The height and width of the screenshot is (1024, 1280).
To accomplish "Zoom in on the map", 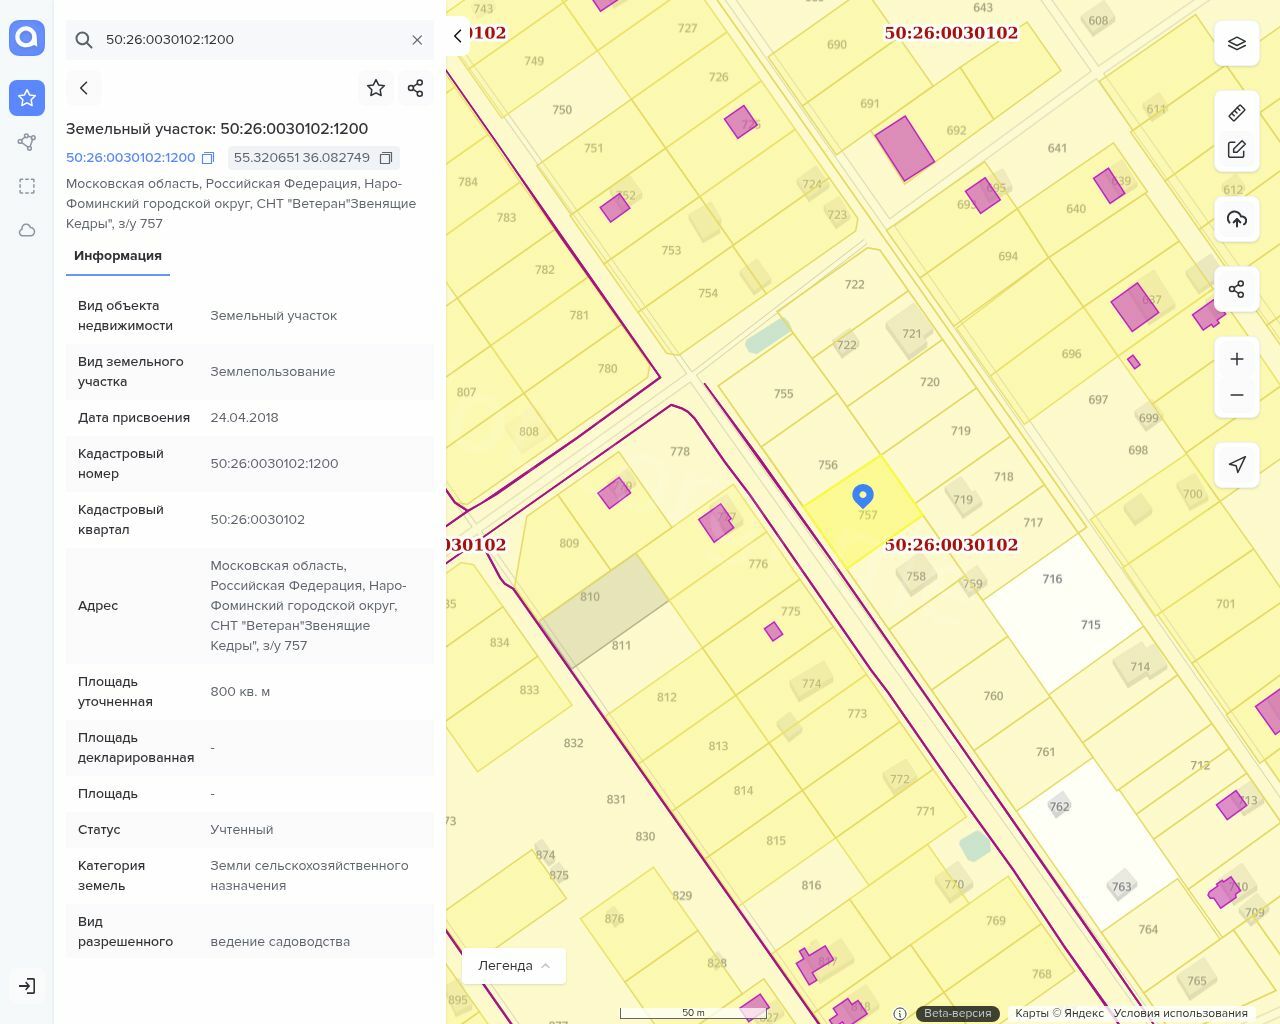I will pyautogui.click(x=1236, y=359).
